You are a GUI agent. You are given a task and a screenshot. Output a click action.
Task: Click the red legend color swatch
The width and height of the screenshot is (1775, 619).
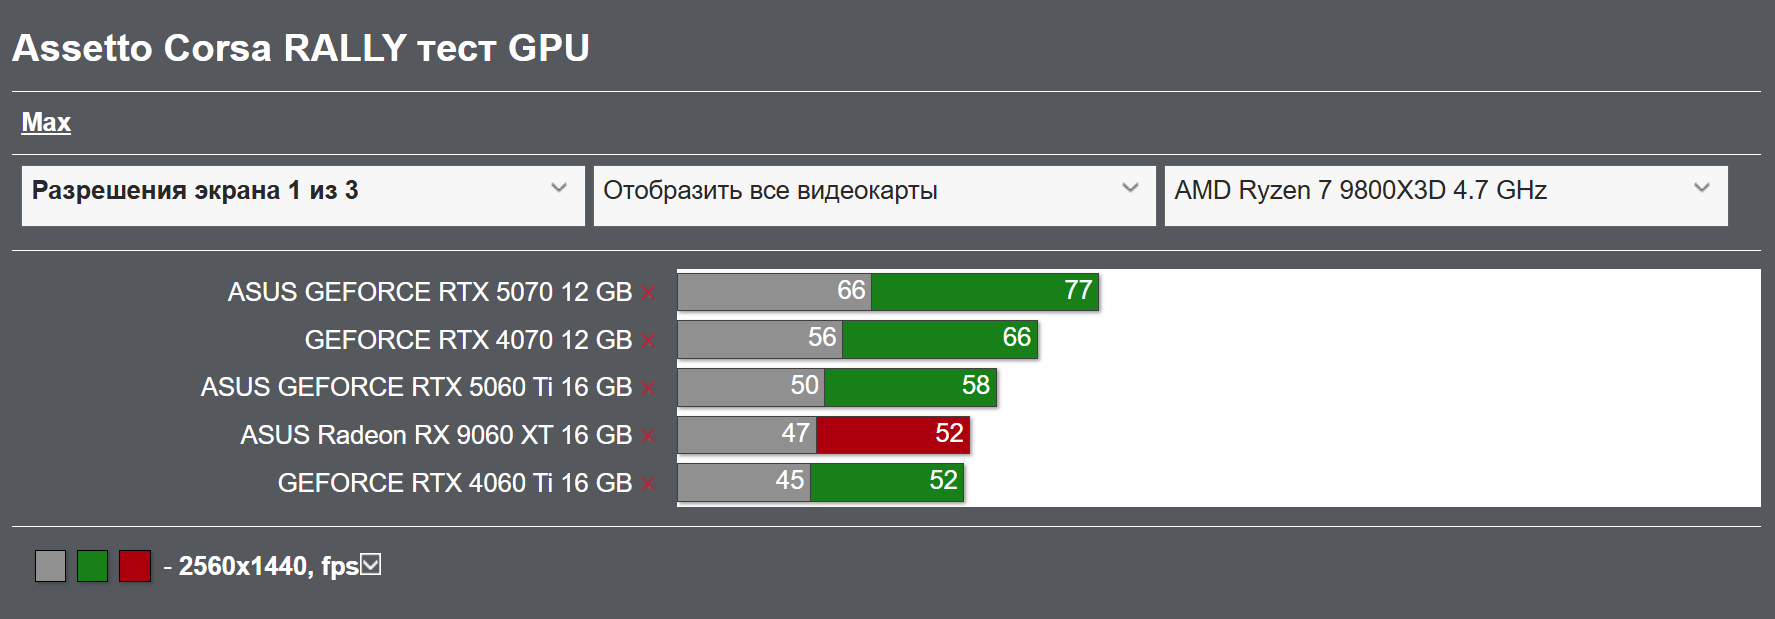click(x=135, y=566)
